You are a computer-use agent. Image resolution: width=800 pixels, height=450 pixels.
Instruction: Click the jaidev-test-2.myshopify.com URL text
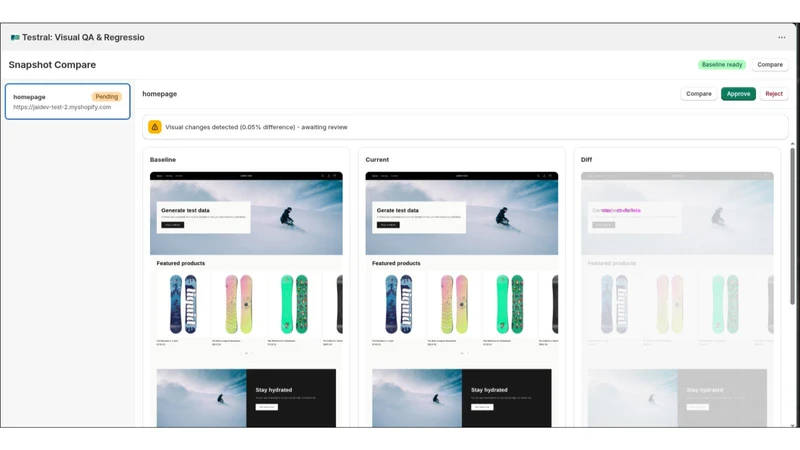62,107
